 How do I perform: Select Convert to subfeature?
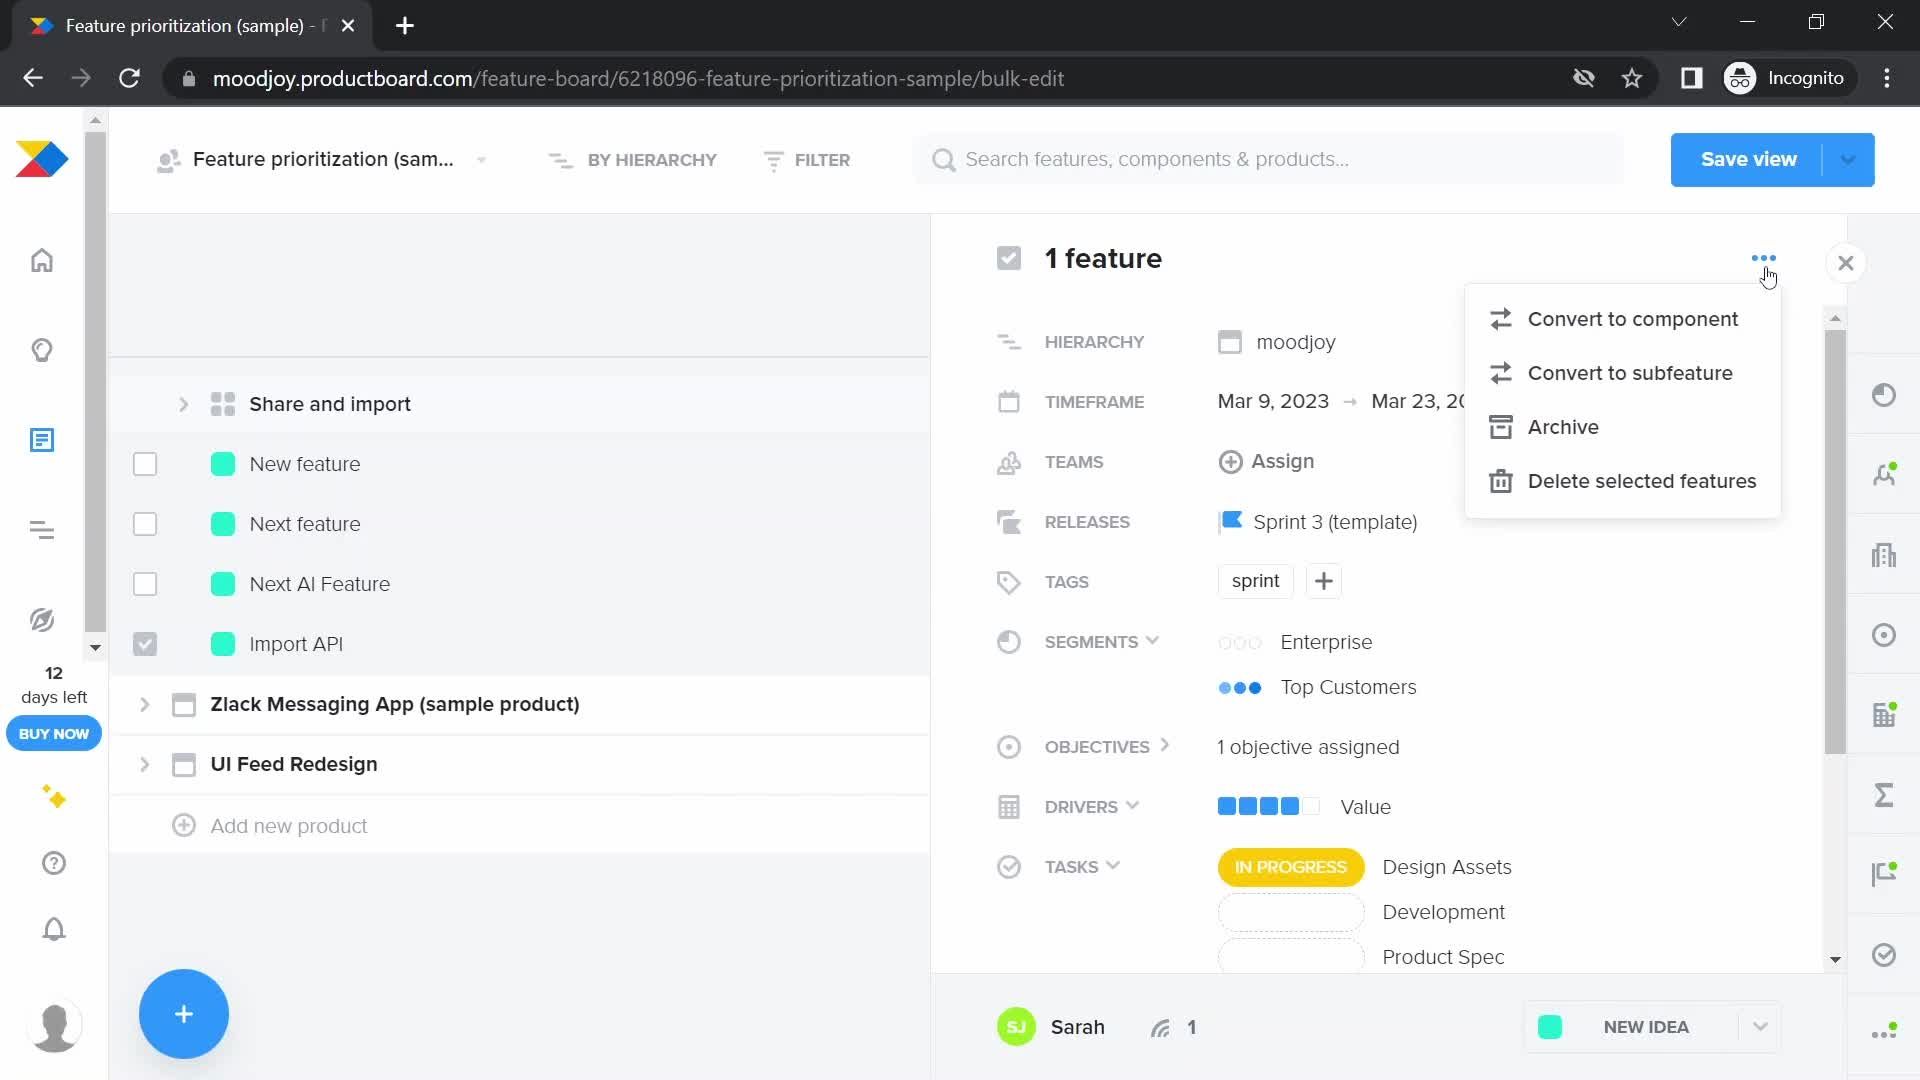[x=1622, y=373]
